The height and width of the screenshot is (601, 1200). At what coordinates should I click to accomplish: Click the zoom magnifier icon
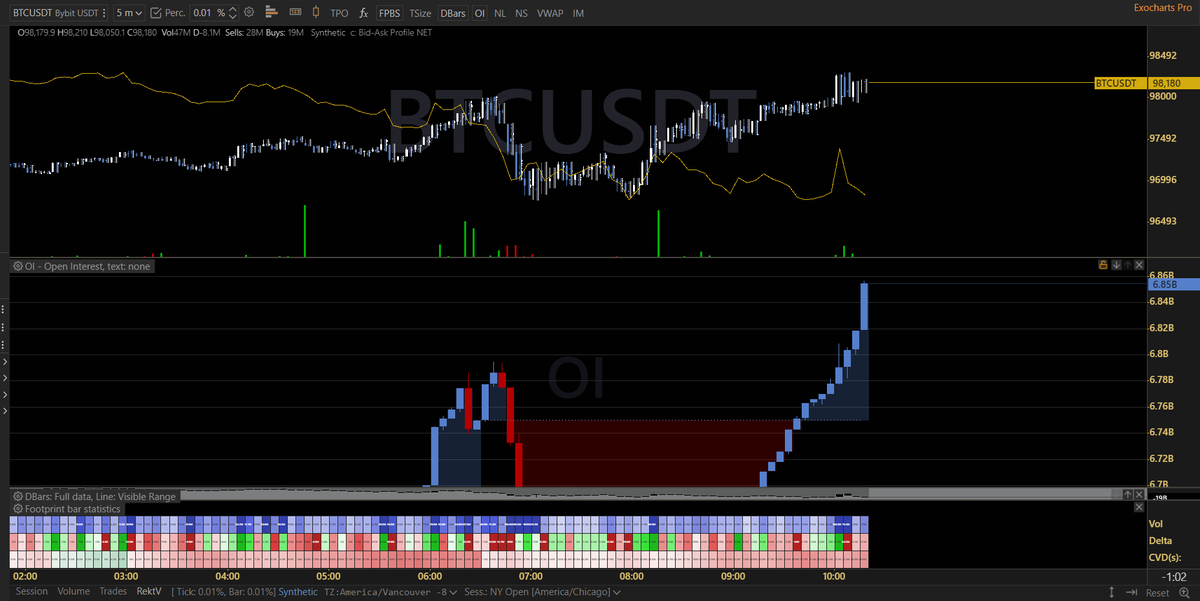click(x=1184, y=592)
